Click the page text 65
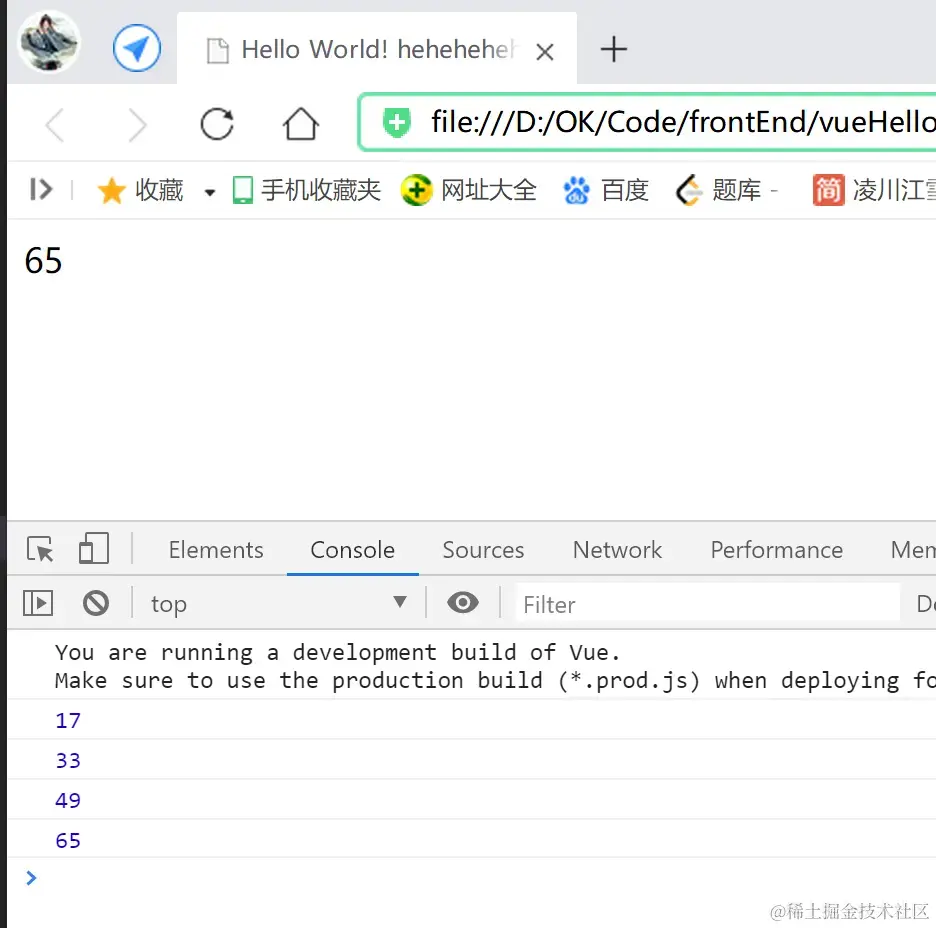Screen dimensions: 936x928 (43, 261)
